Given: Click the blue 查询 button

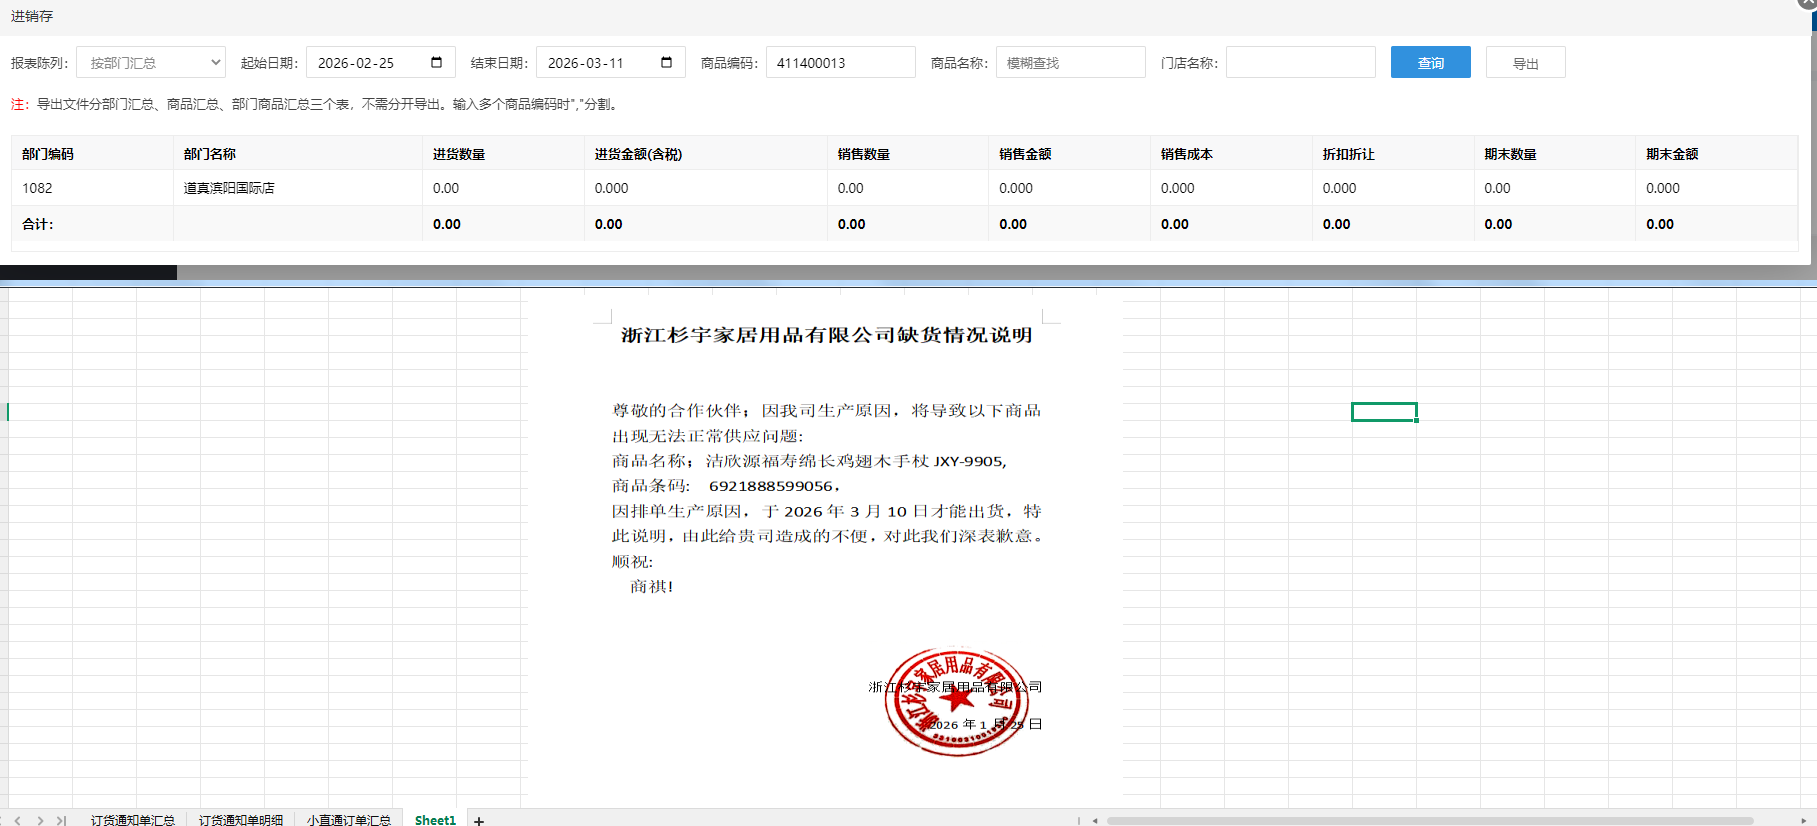Looking at the screenshot, I should pyautogui.click(x=1430, y=62).
